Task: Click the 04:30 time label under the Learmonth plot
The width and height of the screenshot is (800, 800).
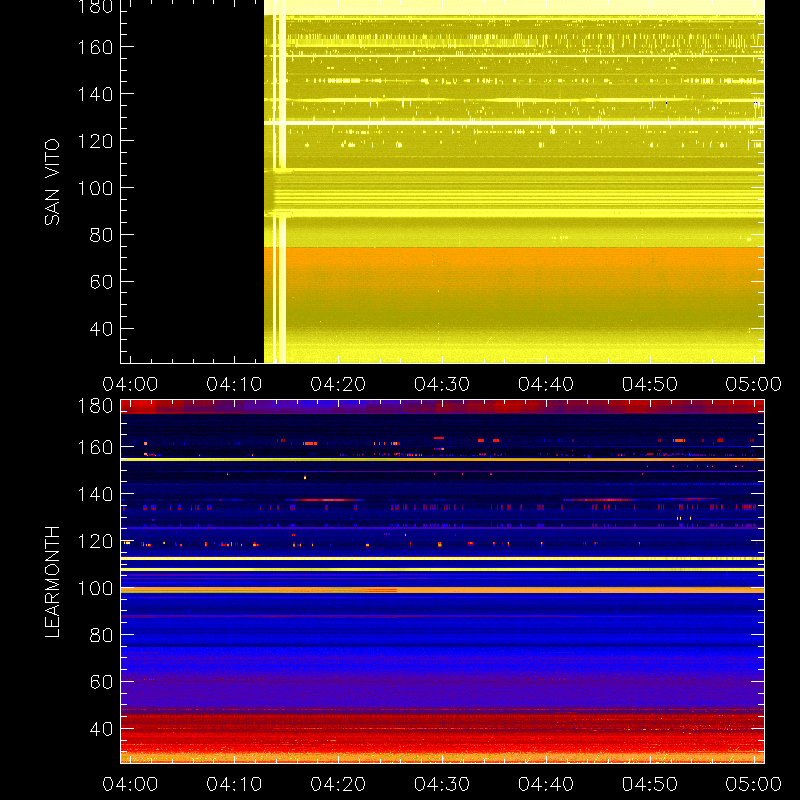Action: 442,784
